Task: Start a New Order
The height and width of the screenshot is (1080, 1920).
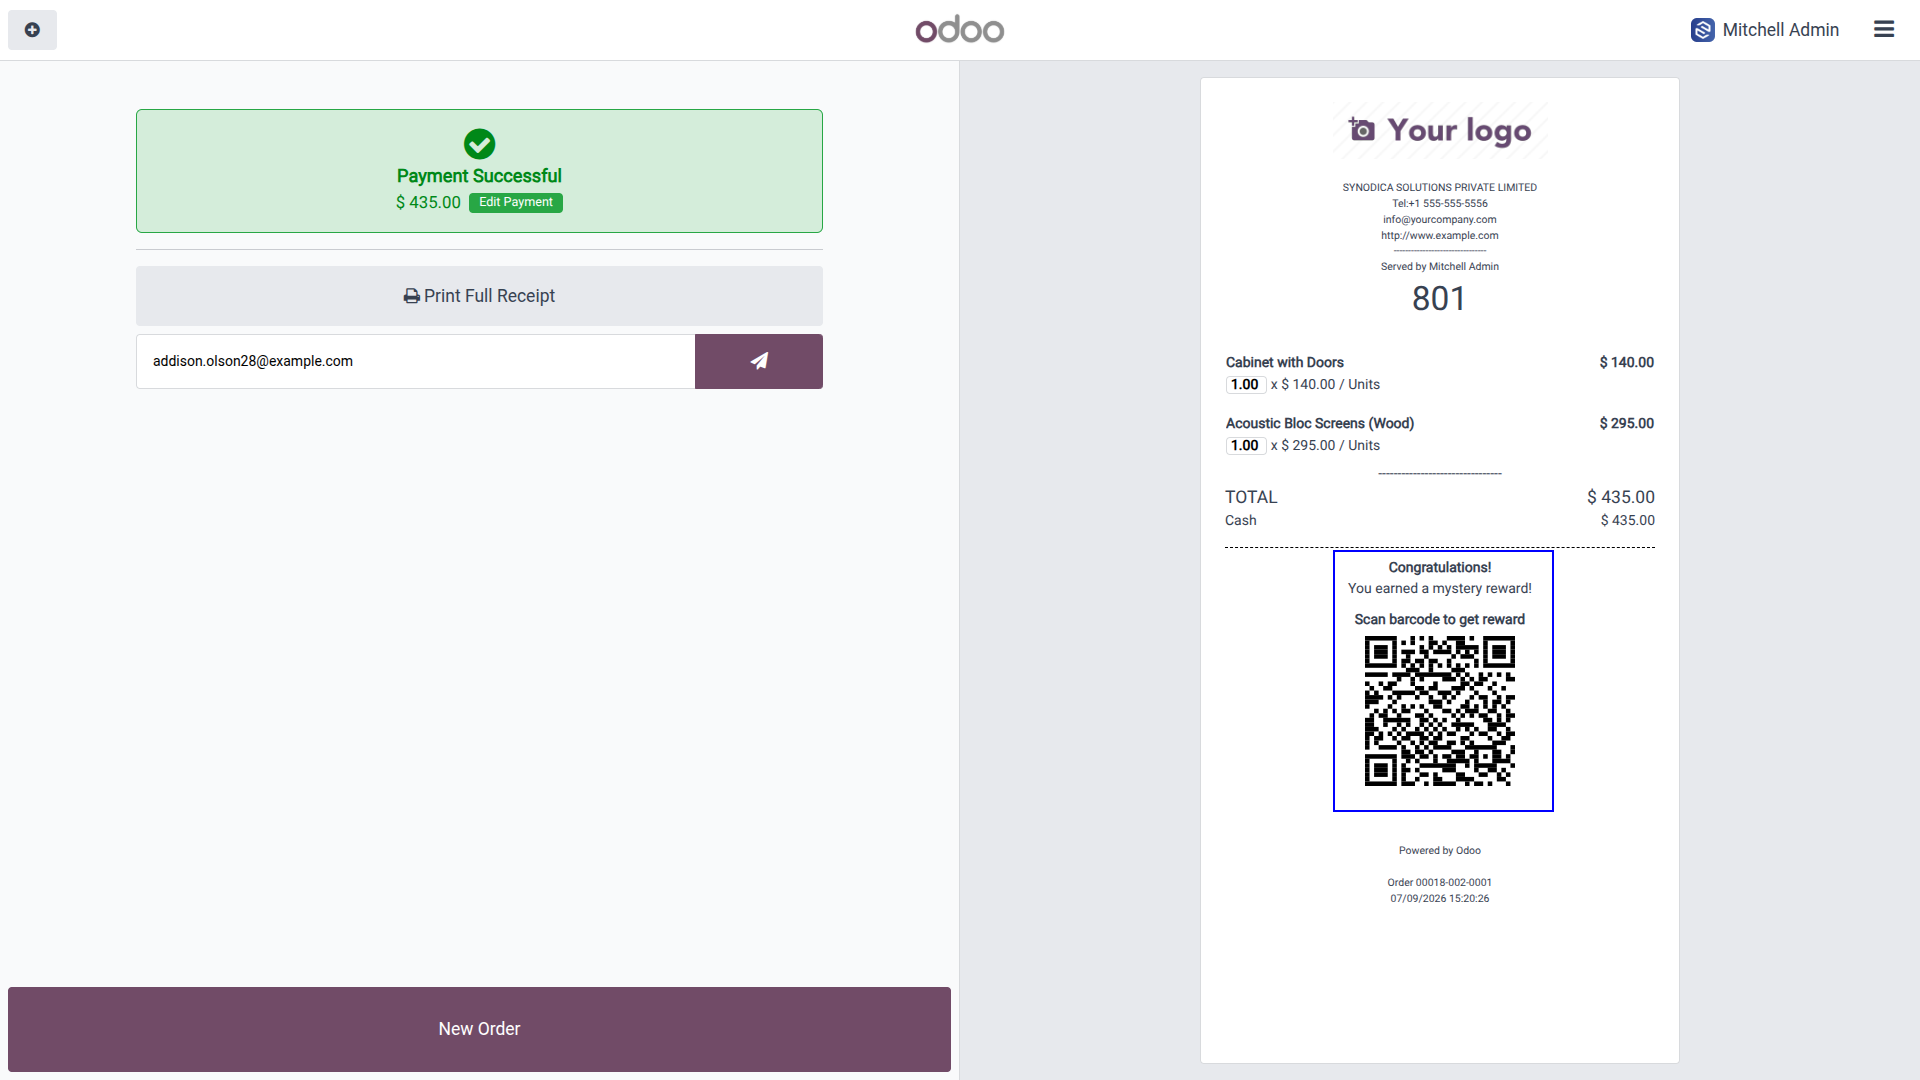Action: (x=479, y=1029)
